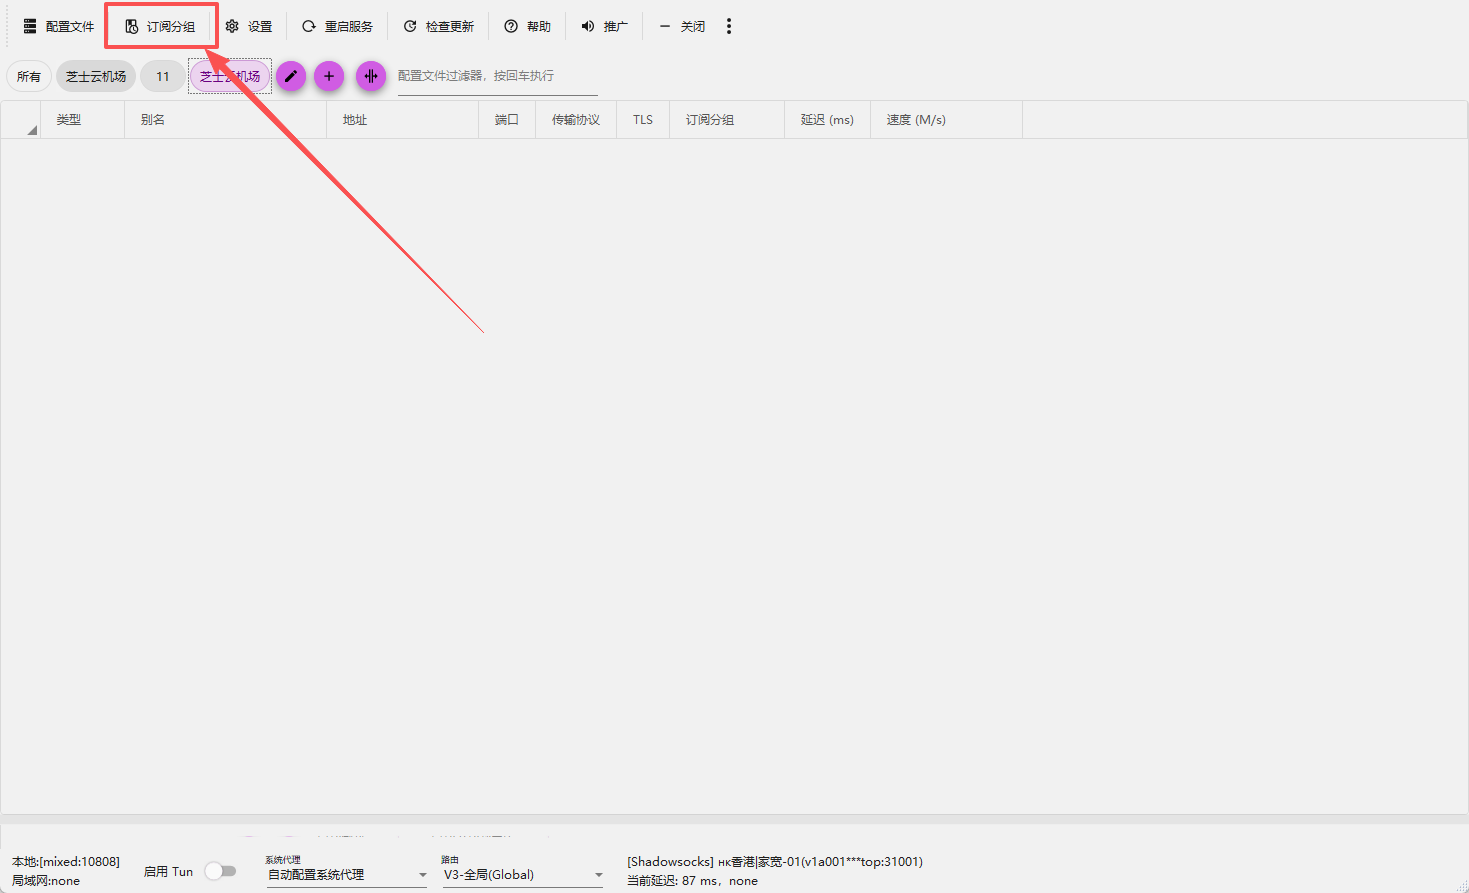Viewport: 1469px width, 893px height.
Task: Open the 配置文件 toolbar menu
Action: coord(58,27)
